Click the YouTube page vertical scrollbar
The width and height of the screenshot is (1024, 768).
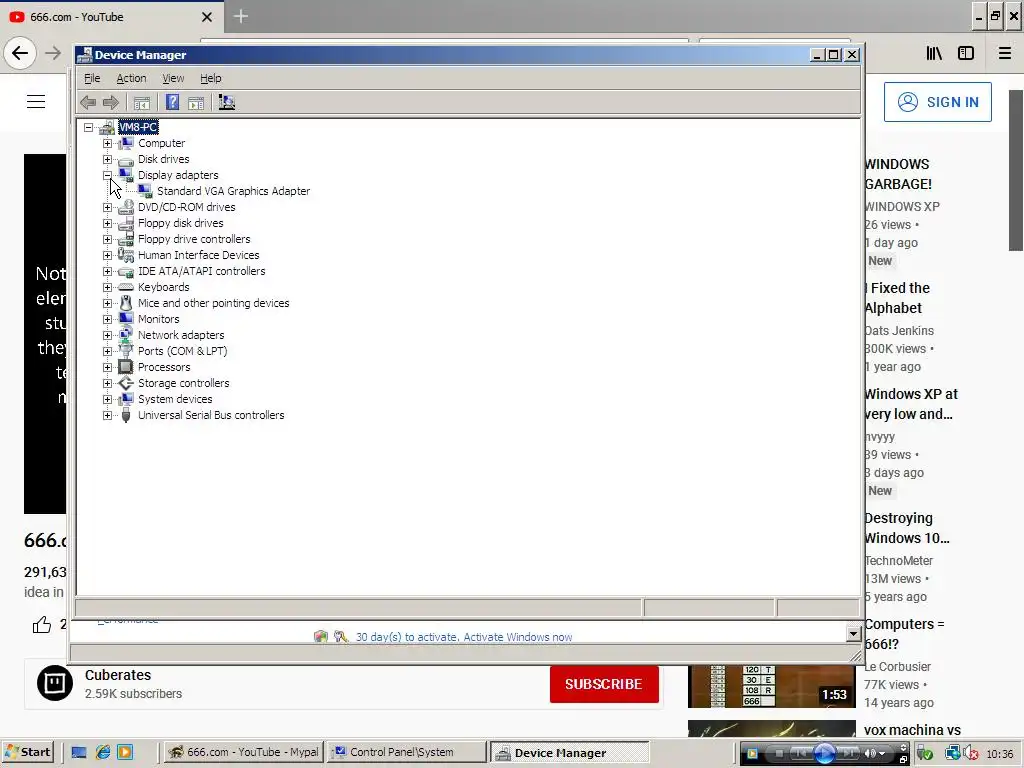(1016, 170)
